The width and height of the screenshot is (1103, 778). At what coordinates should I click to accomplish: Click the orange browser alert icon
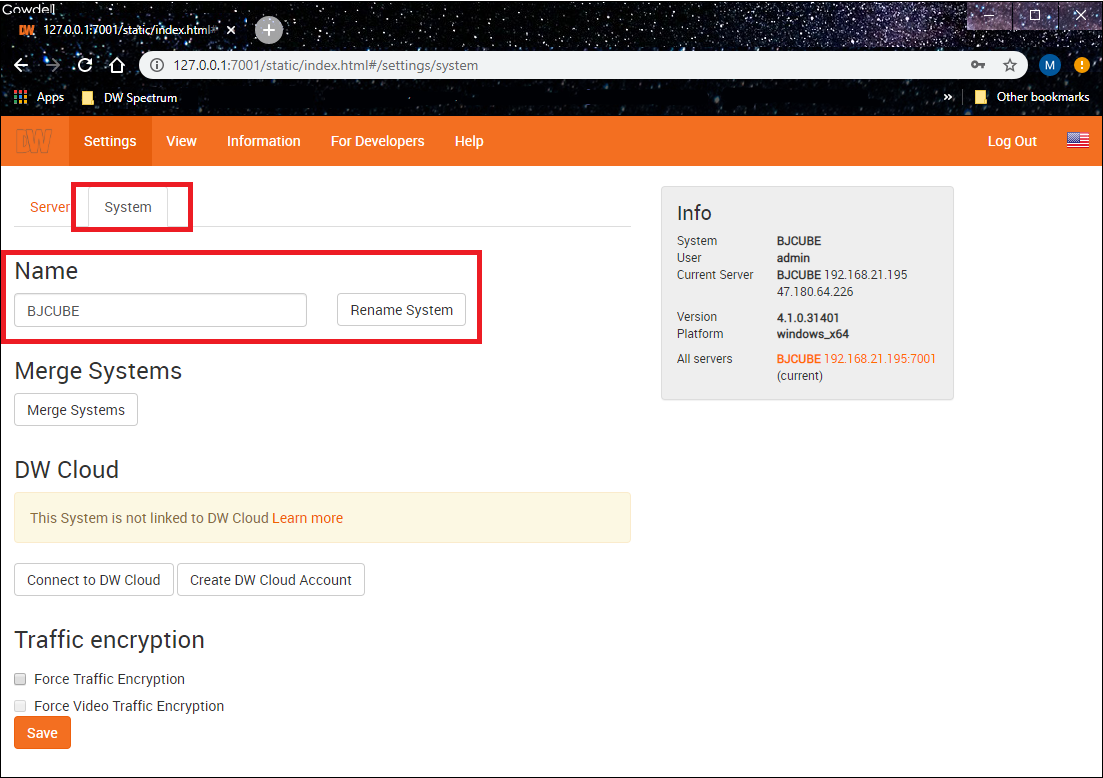pos(1082,65)
